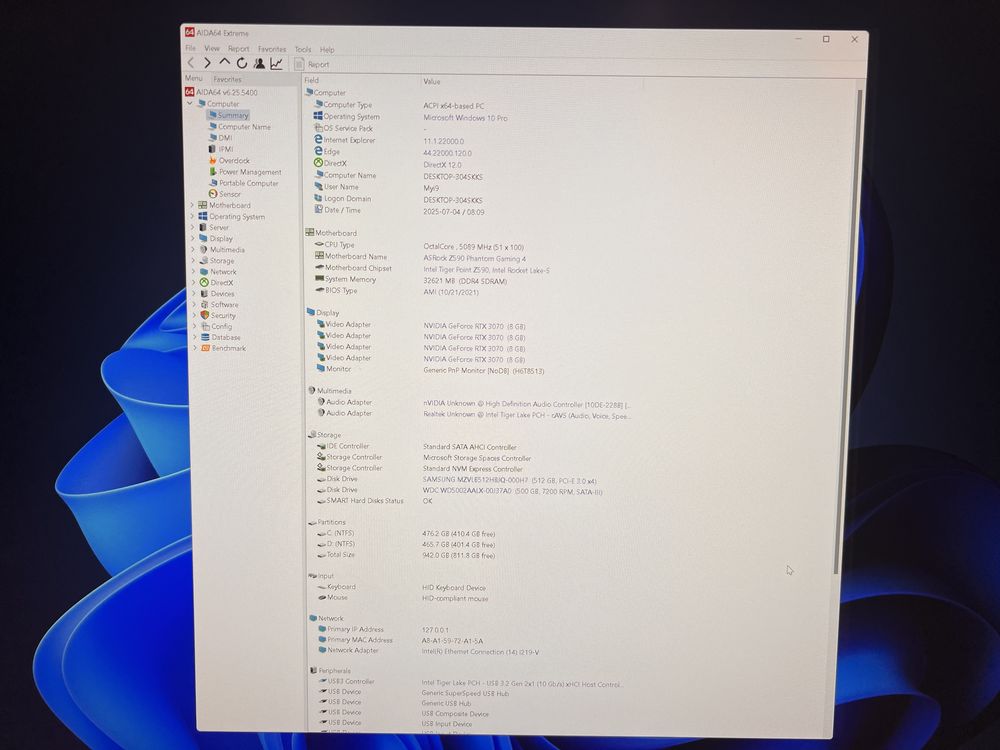Open the user Manage icon in toolbar
The height and width of the screenshot is (750, 1000).
click(259, 63)
